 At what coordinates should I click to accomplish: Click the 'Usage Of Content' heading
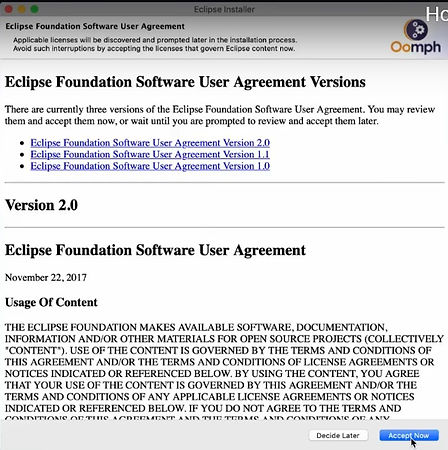tap(51, 302)
